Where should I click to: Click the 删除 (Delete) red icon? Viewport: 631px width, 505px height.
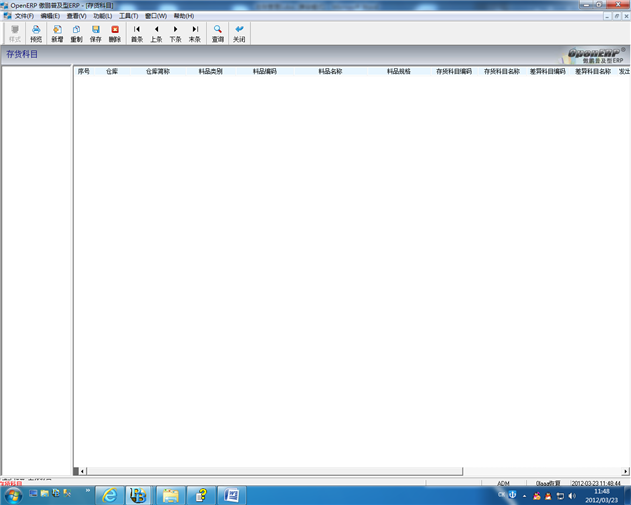pyautogui.click(x=115, y=33)
